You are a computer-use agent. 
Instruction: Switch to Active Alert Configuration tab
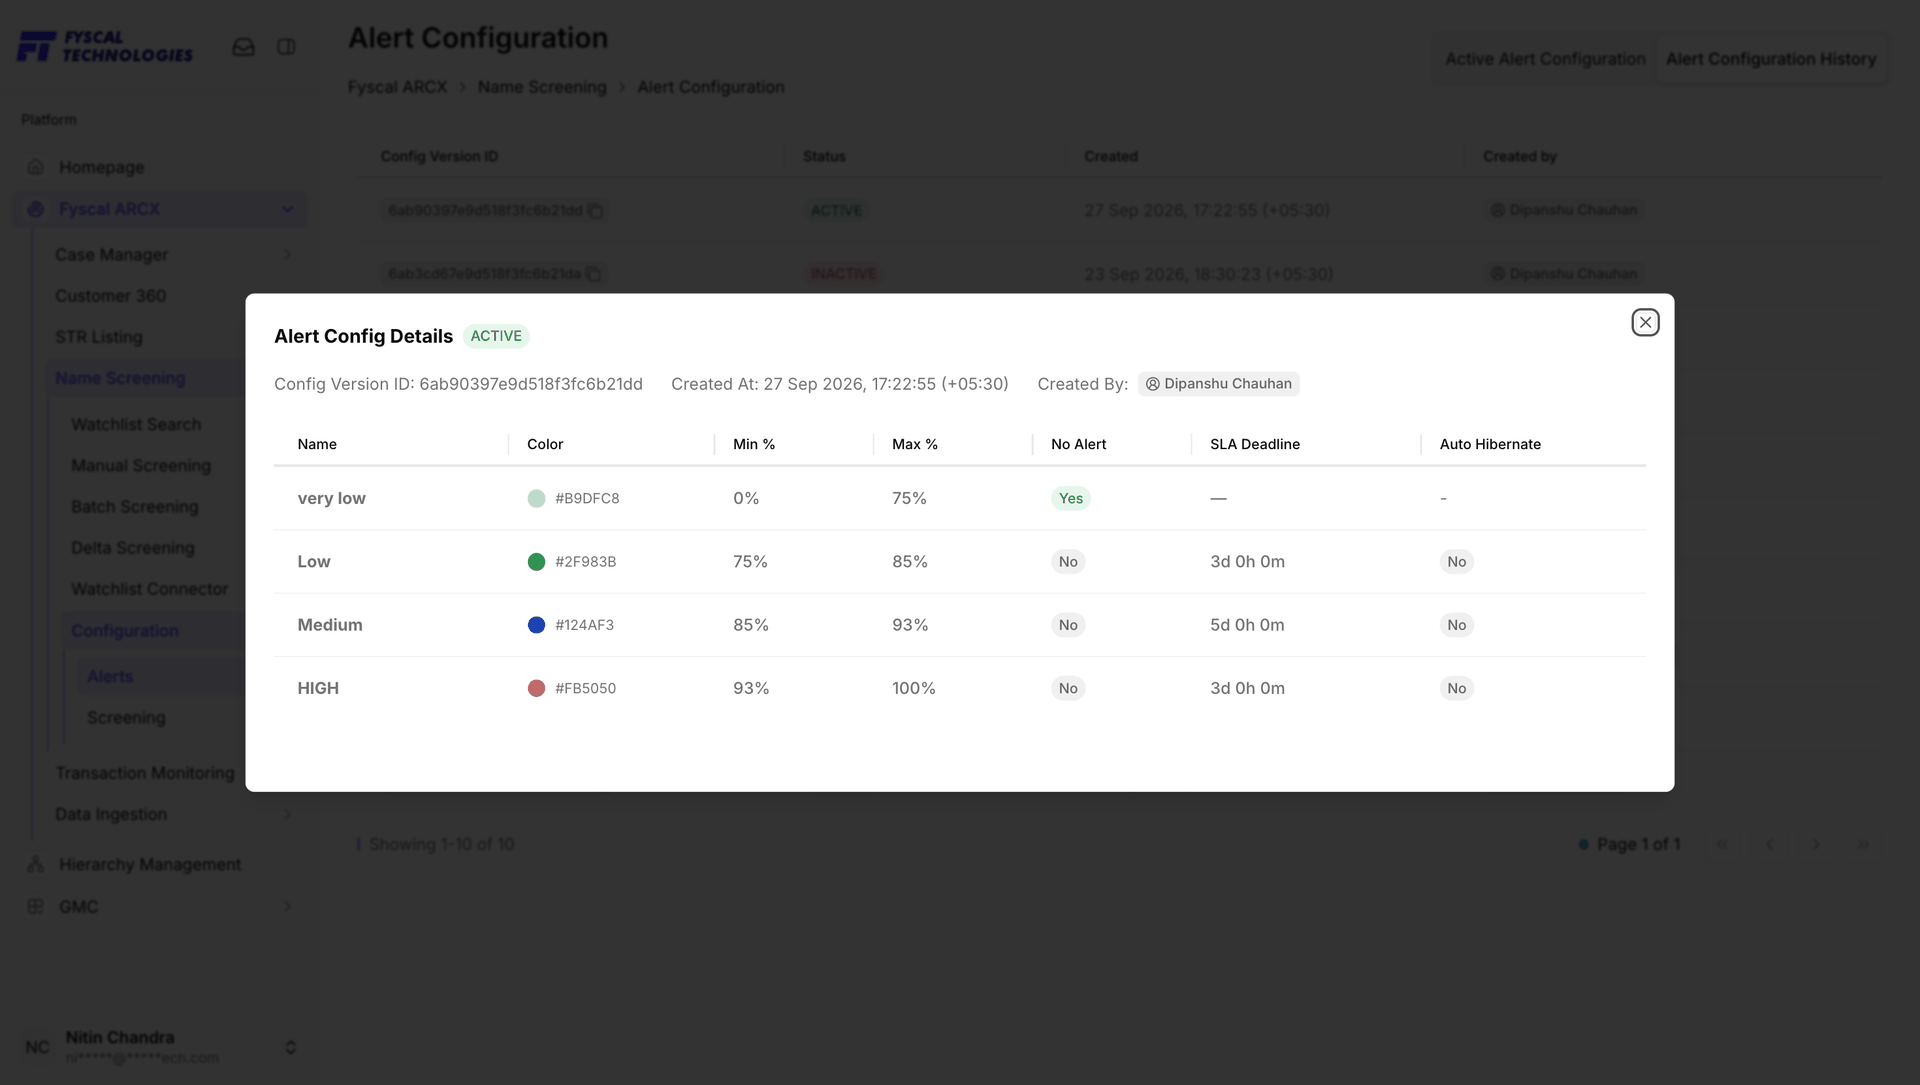click(x=1545, y=59)
